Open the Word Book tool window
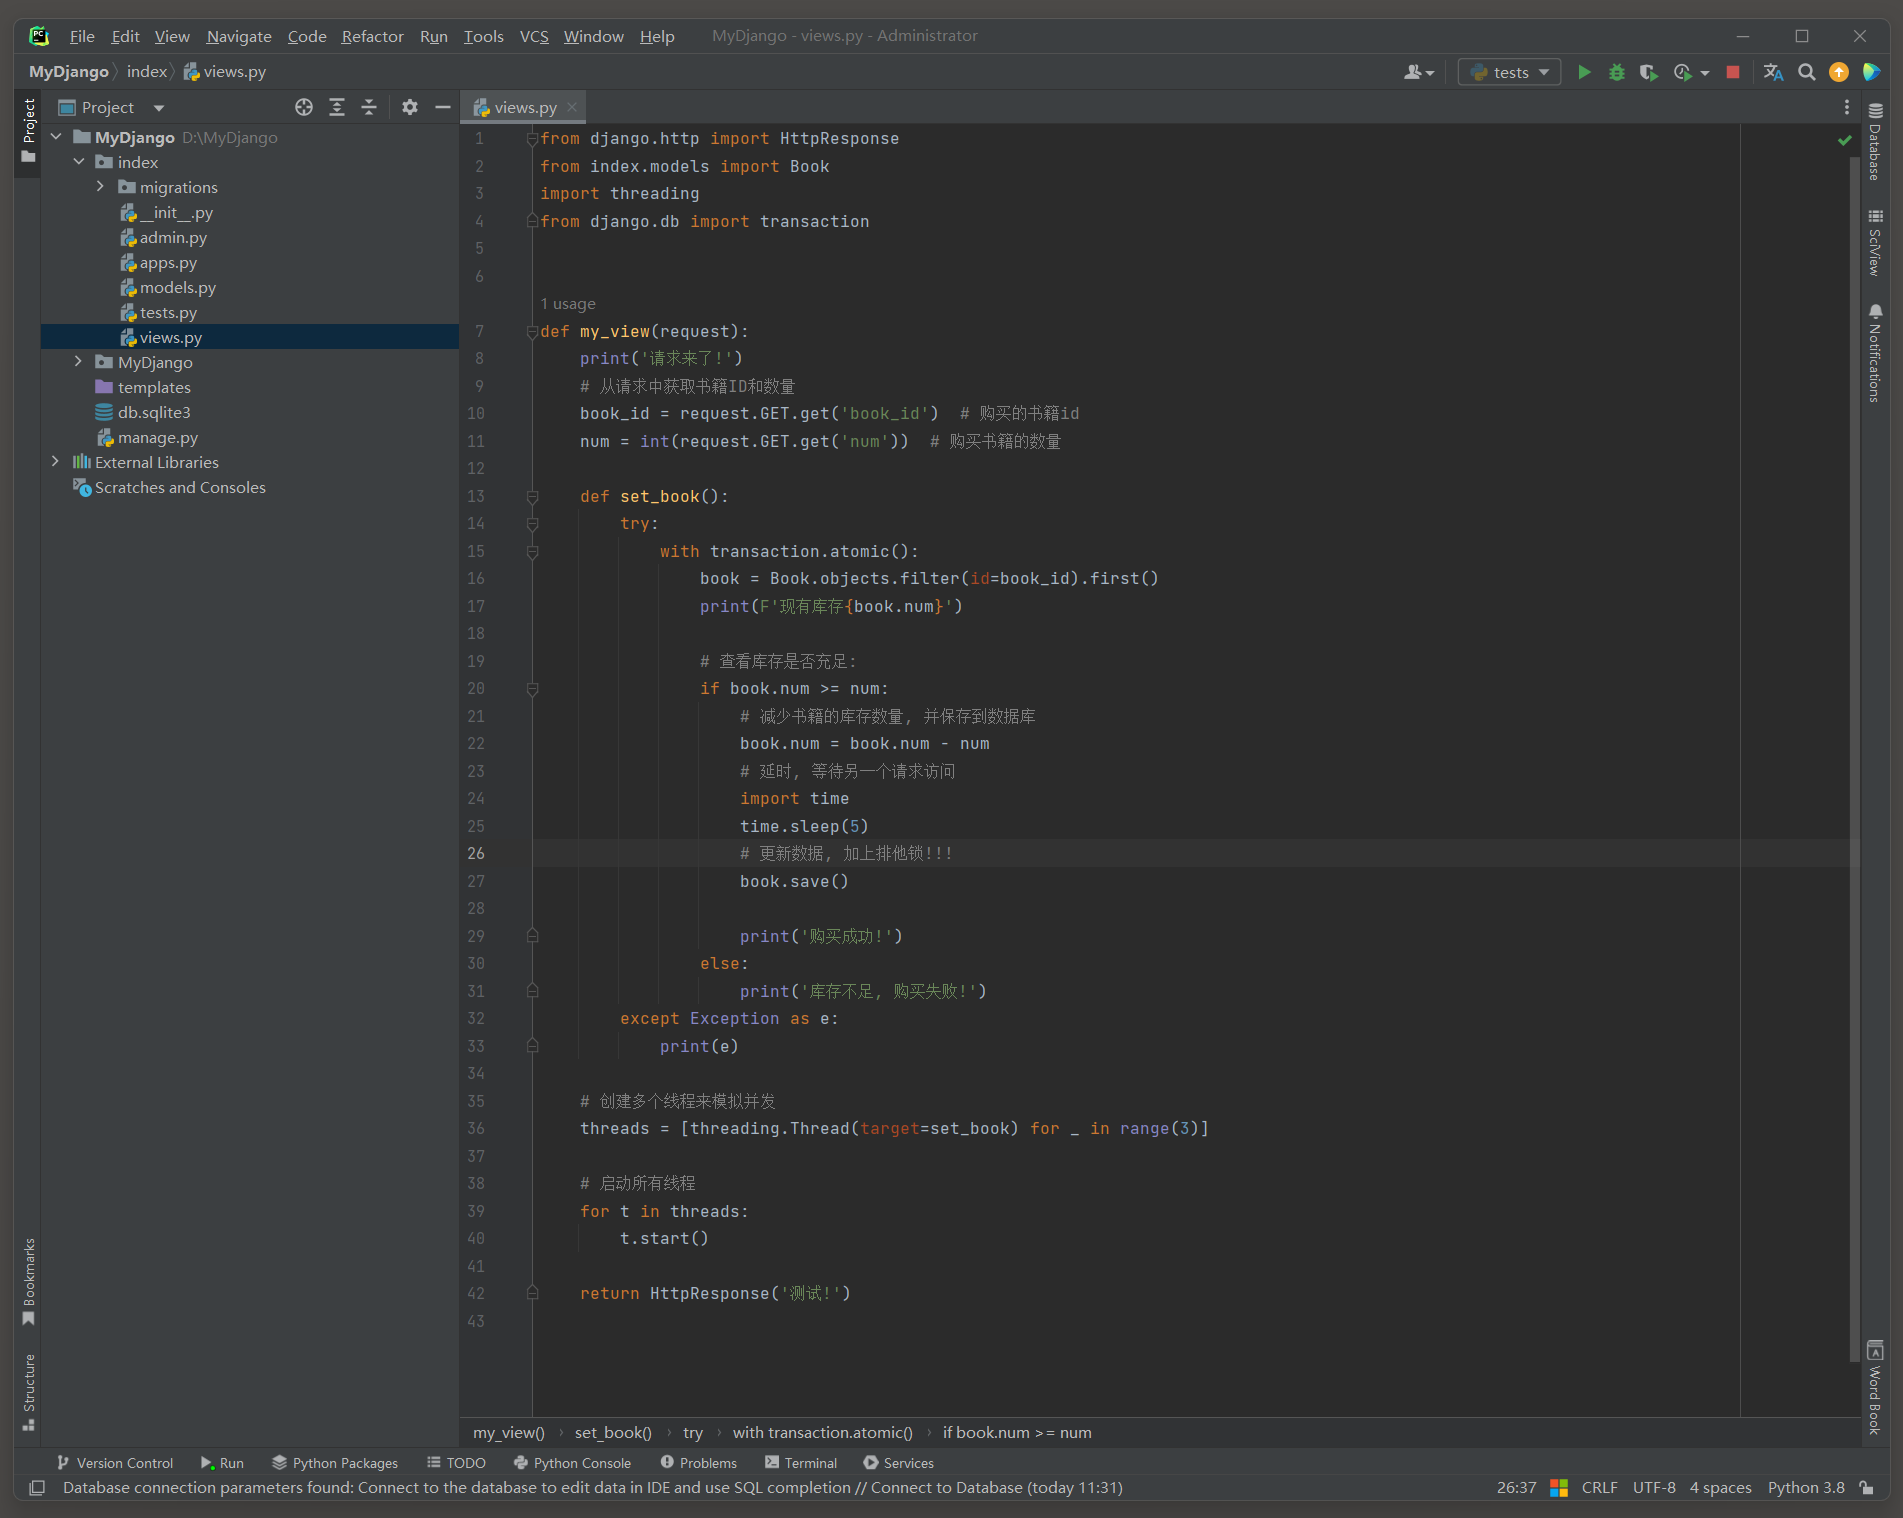1903x1518 pixels. [1875, 1387]
